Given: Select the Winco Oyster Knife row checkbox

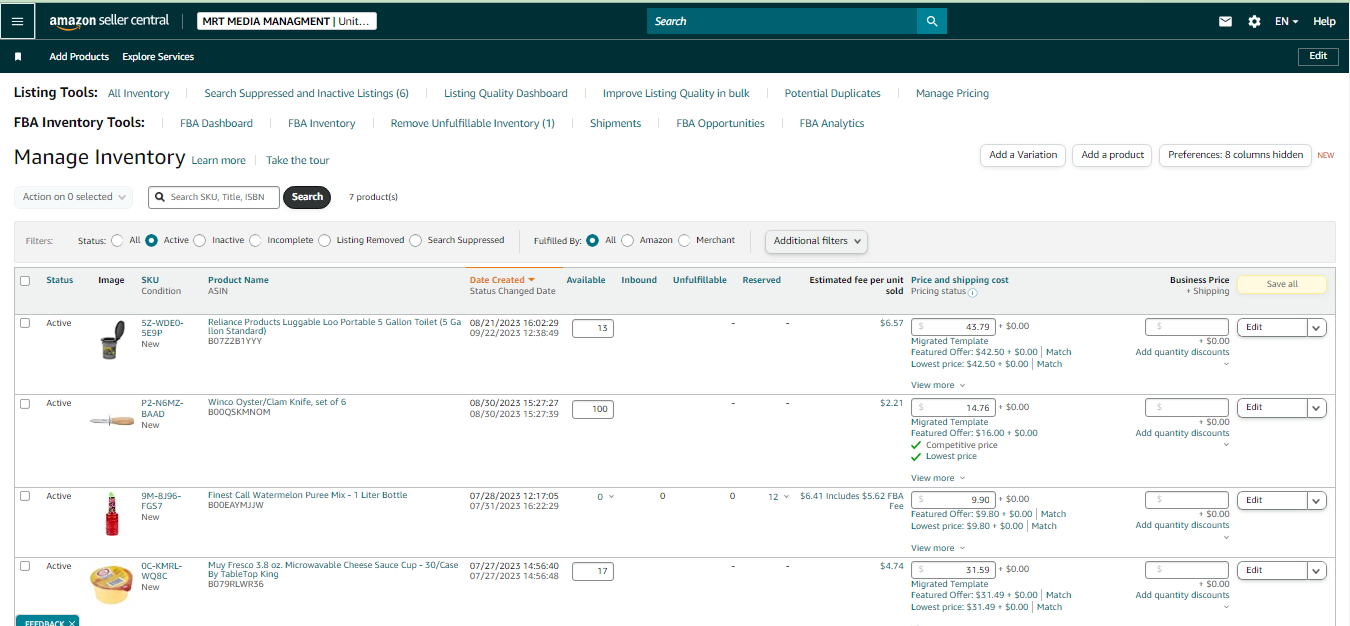Looking at the screenshot, I should tap(25, 403).
